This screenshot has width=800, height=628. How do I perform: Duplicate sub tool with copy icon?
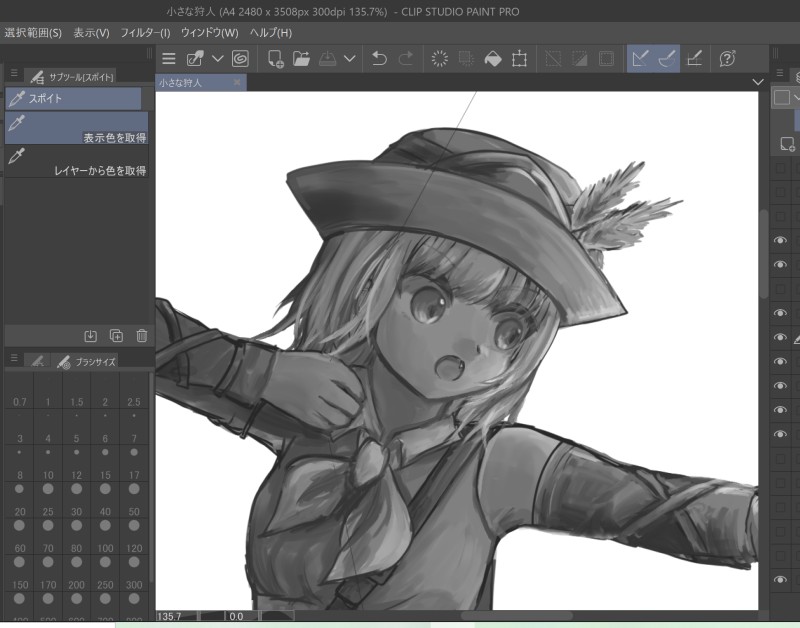pyautogui.click(x=116, y=336)
